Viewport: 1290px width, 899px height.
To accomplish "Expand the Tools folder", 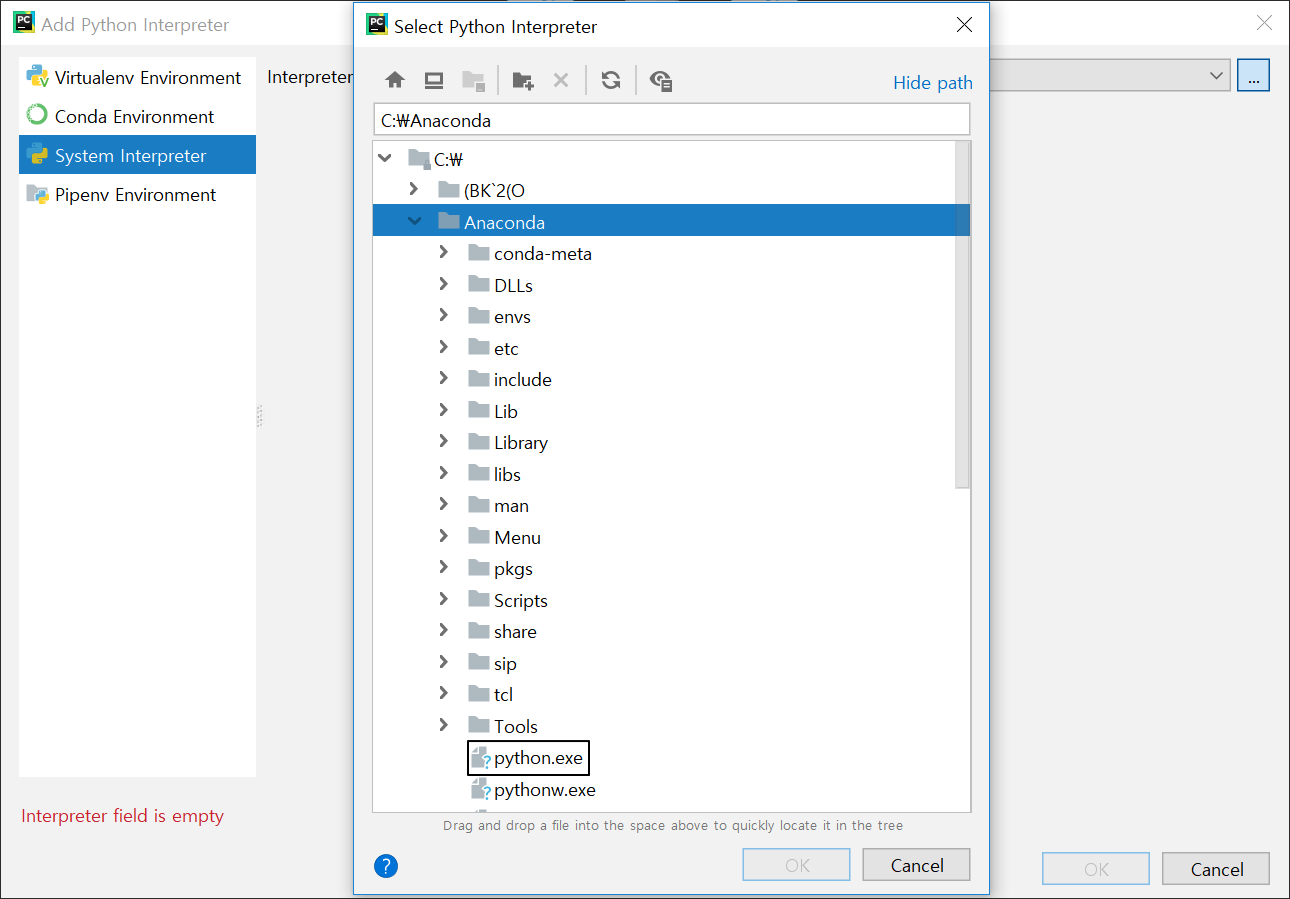I will [x=443, y=726].
